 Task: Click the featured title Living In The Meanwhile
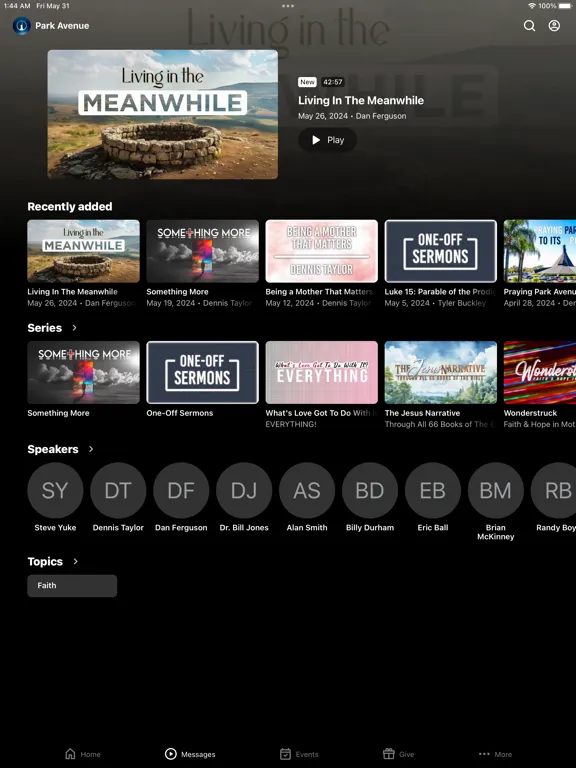(361, 100)
